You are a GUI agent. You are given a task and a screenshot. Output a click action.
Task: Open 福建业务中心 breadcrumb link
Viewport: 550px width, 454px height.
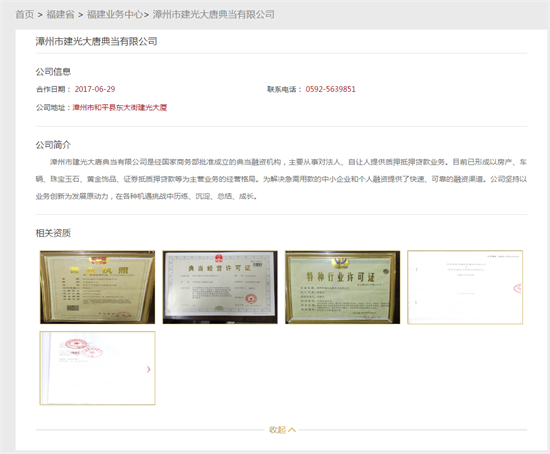[115, 14]
